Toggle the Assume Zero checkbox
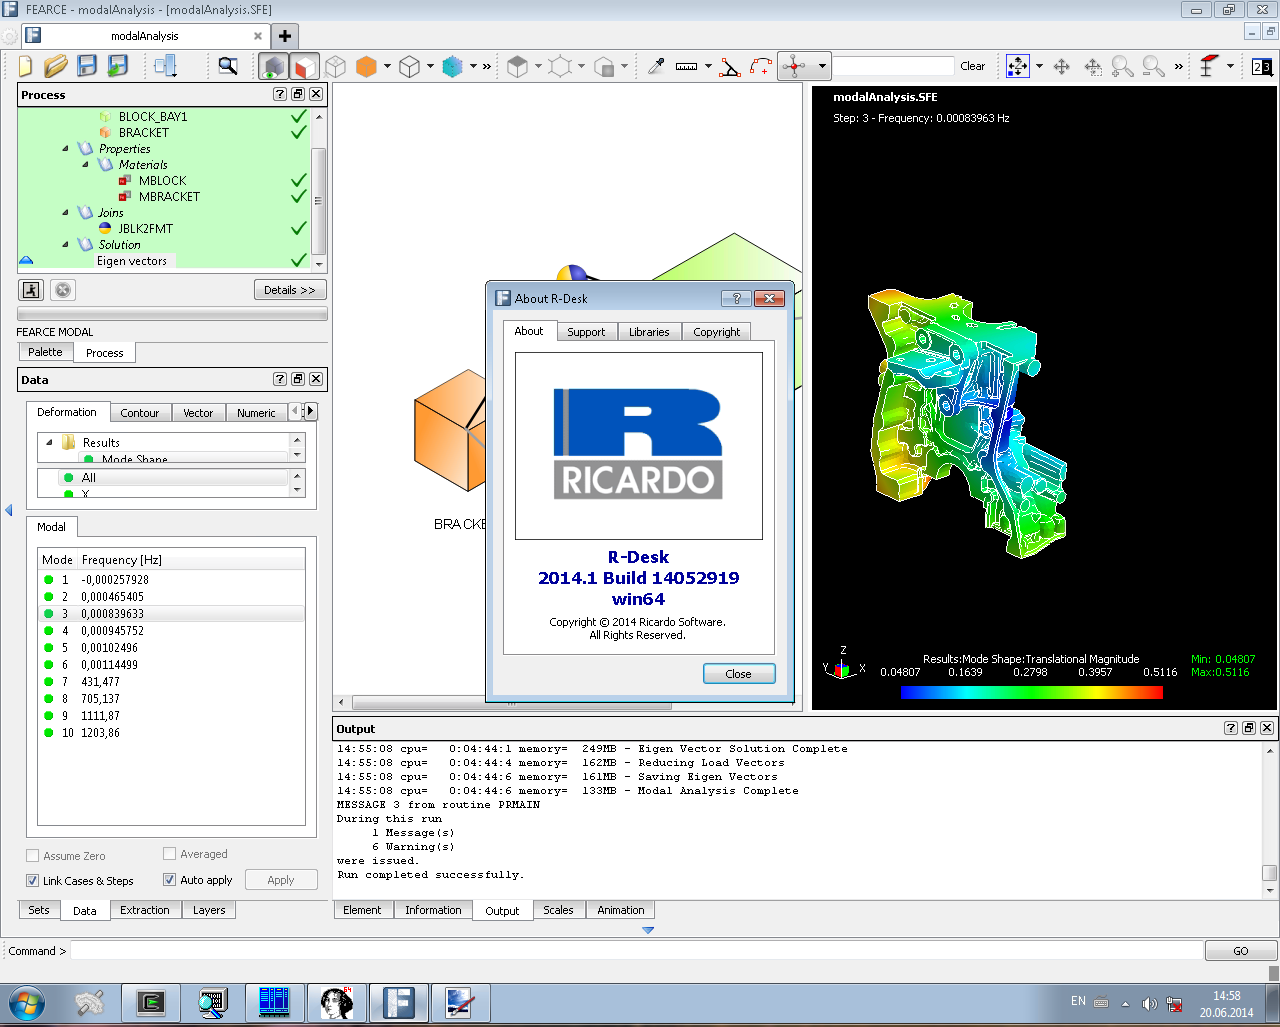 [33, 856]
